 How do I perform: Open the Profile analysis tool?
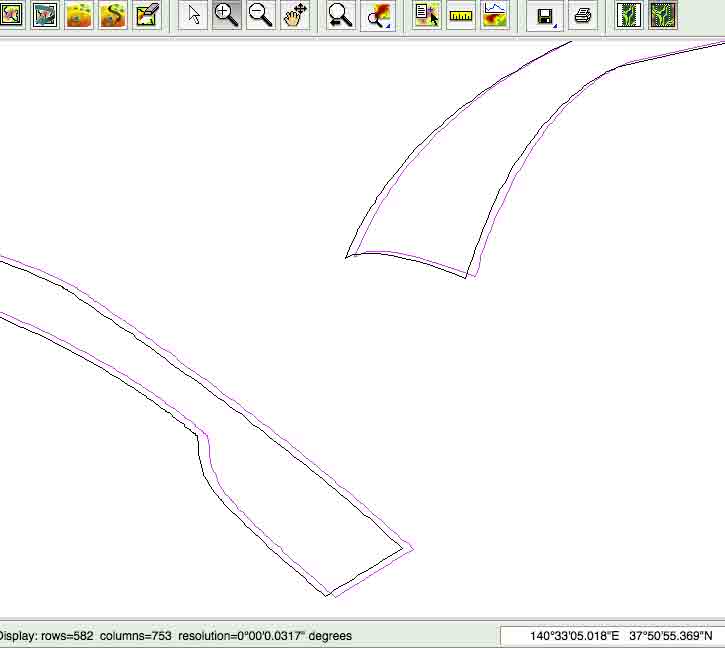(x=495, y=15)
